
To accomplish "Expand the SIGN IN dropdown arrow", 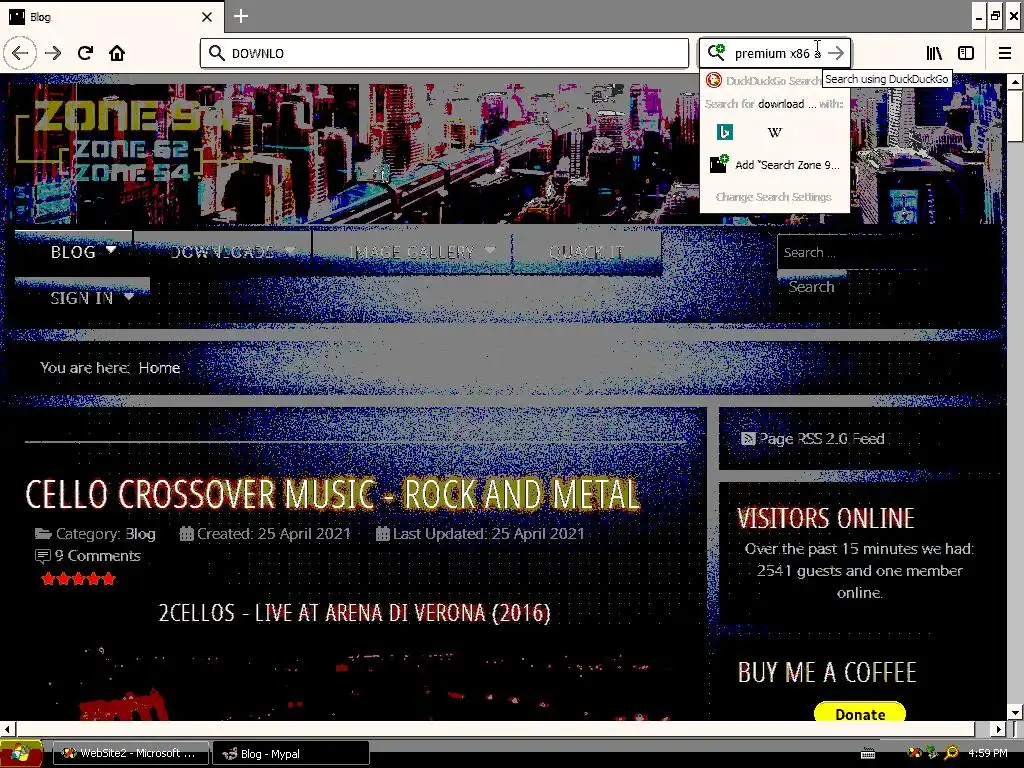I will (129, 297).
